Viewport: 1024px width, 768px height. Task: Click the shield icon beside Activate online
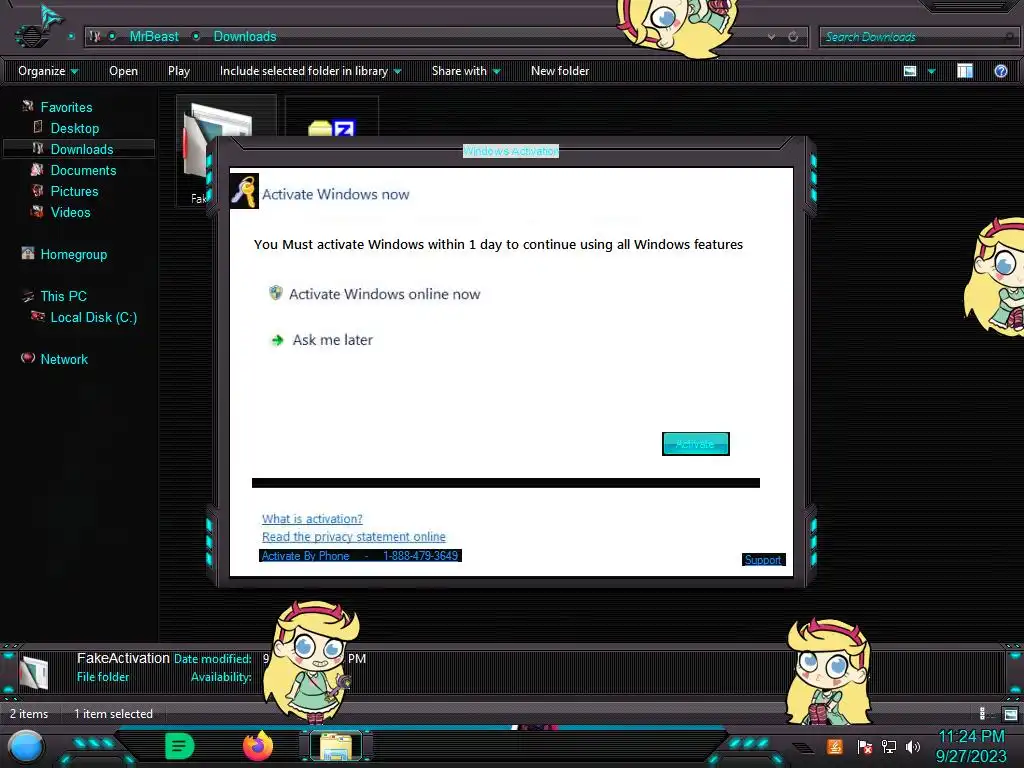coord(276,293)
